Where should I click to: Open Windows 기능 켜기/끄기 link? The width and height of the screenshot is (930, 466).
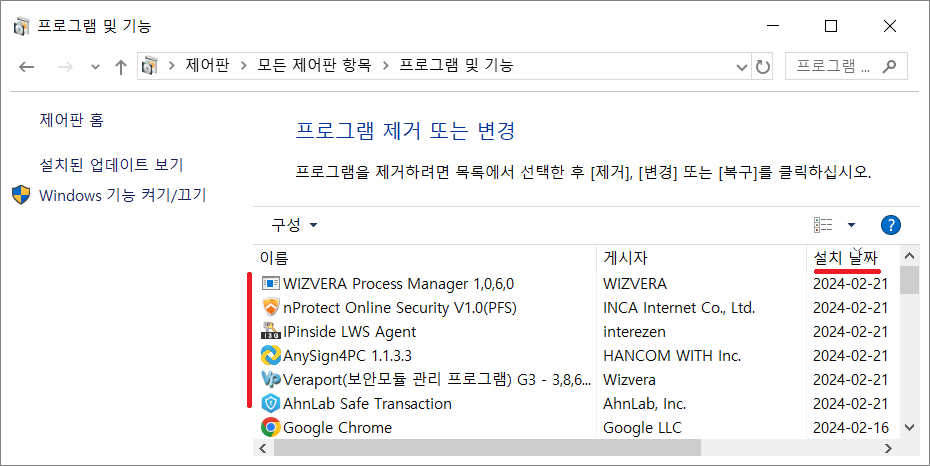tap(122, 195)
